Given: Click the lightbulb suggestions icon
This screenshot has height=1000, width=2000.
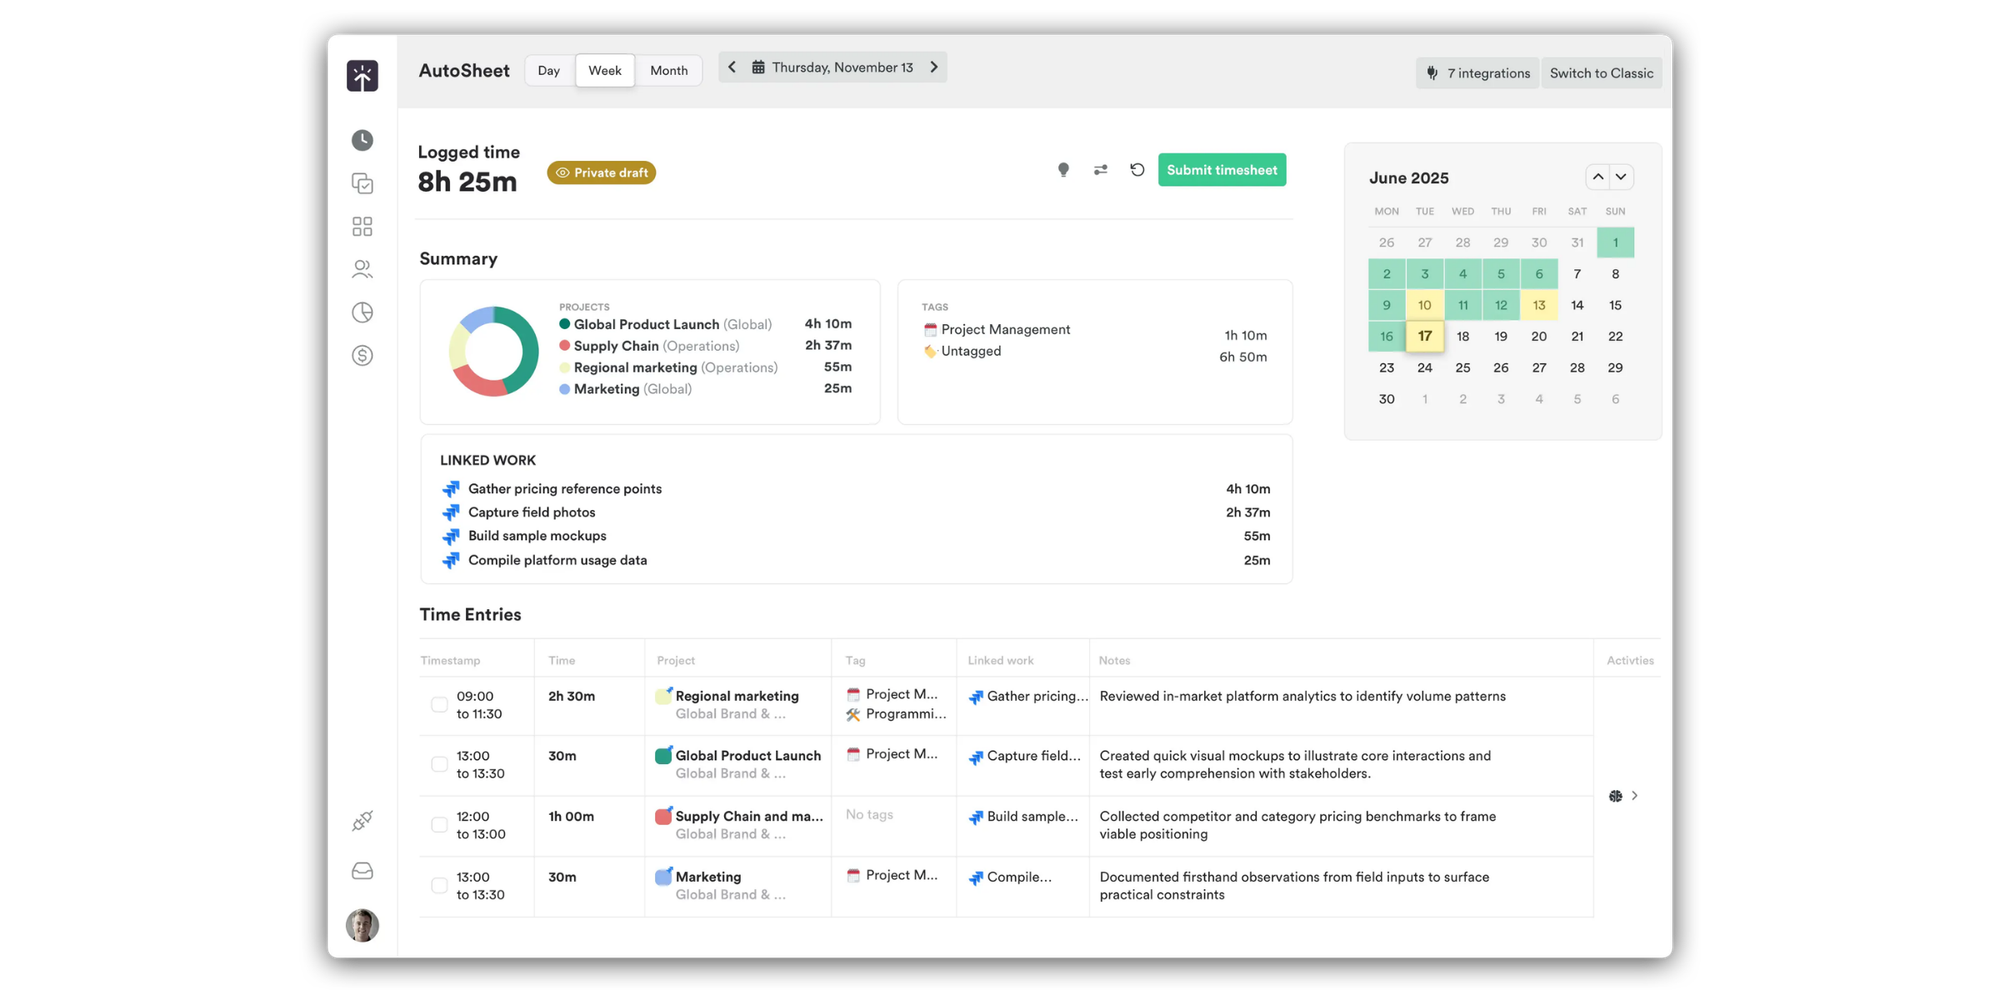Looking at the screenshot, I should (x=1063, y=170).
